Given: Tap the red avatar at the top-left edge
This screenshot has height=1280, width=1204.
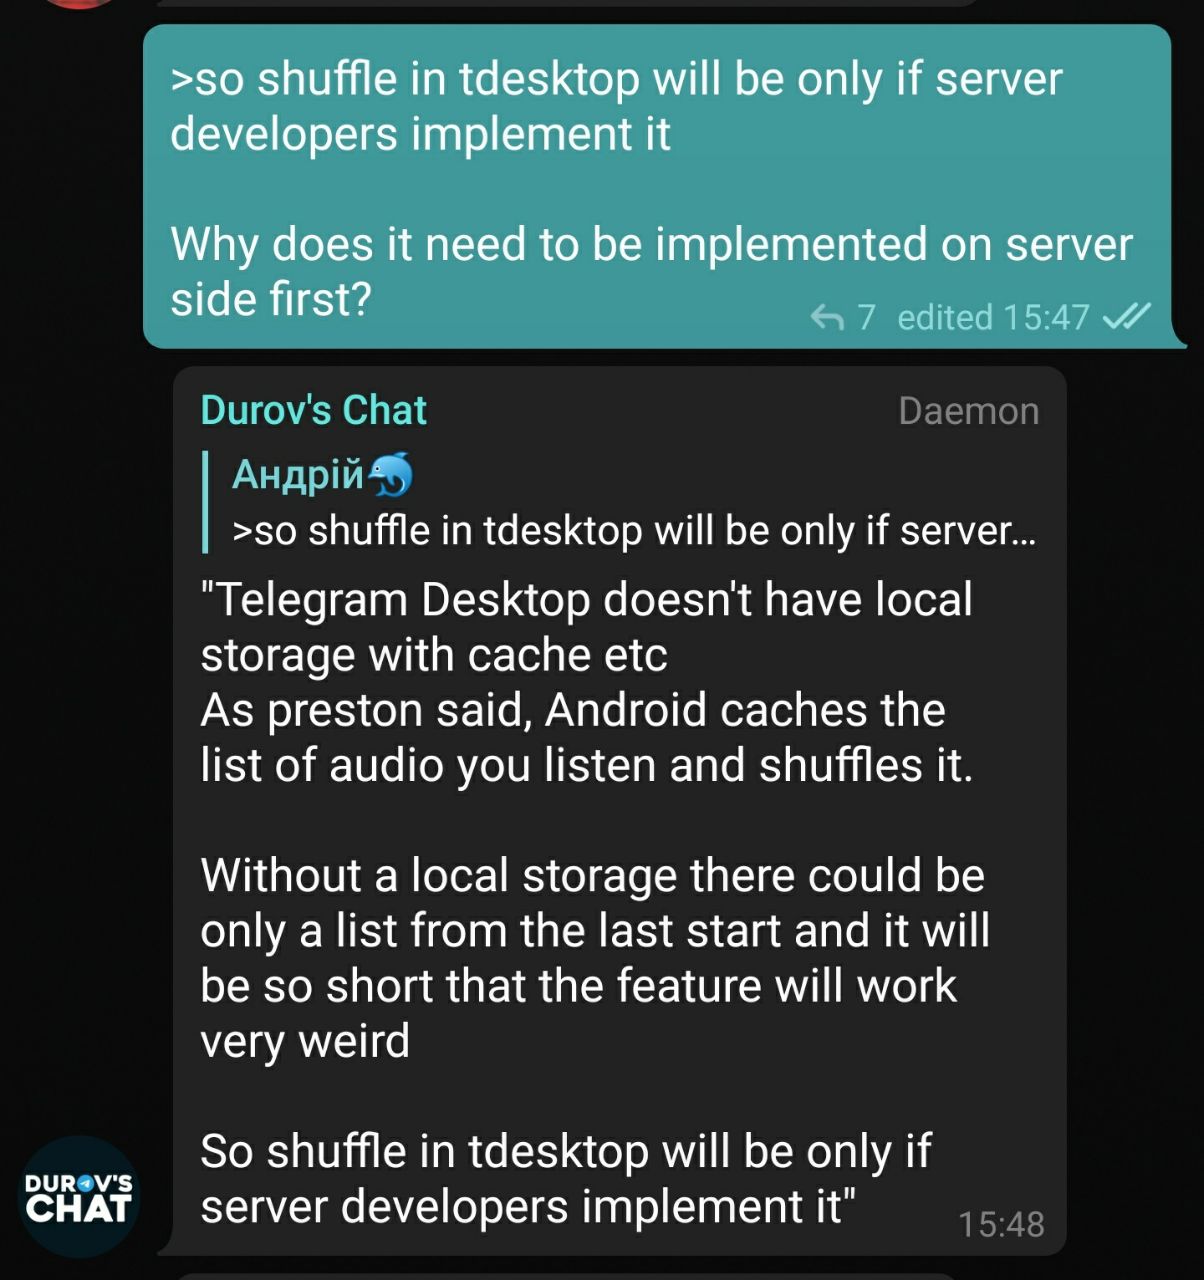Looking at the screenshot, I should 82,3.
